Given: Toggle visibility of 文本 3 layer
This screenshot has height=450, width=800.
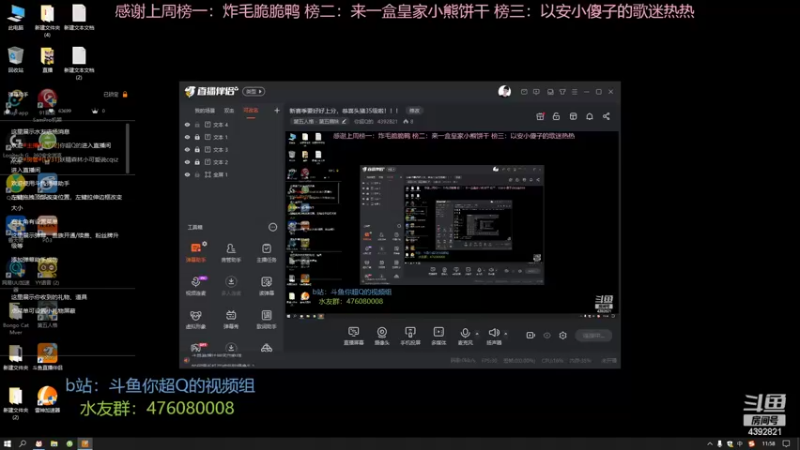Looking at the screenshot, I should pos(187,149).
